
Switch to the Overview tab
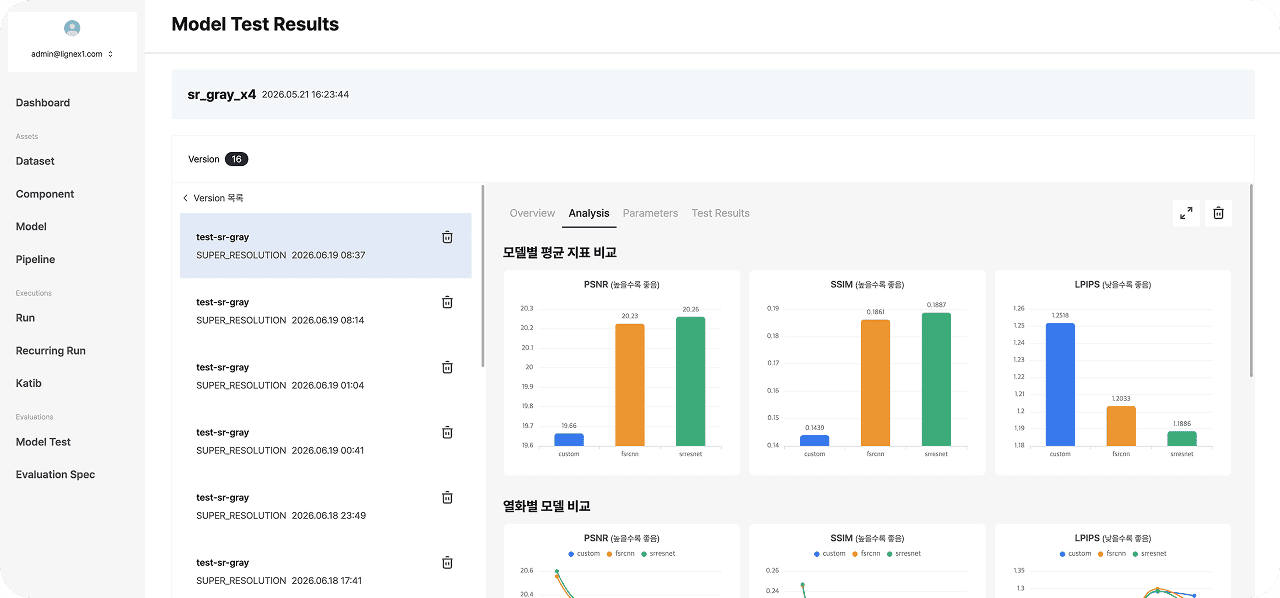pyautogui.click(x=532, y=213)
